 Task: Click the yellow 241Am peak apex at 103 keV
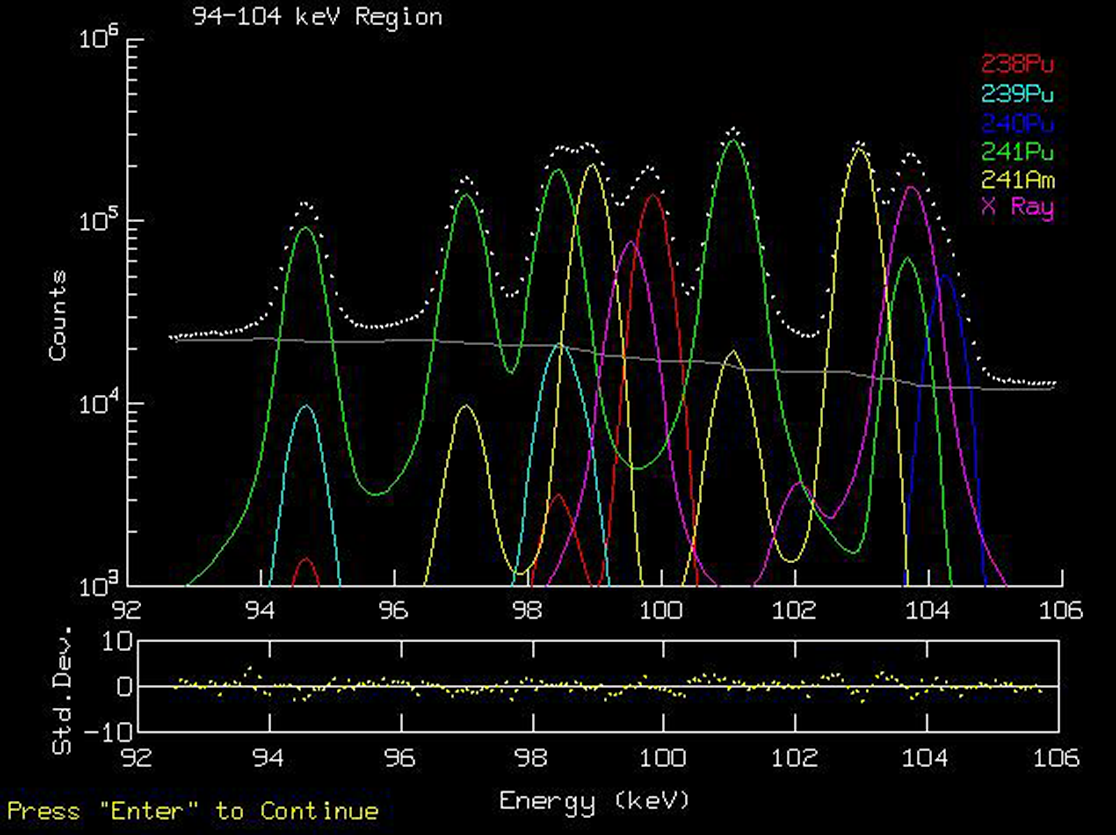pos(859,150)
